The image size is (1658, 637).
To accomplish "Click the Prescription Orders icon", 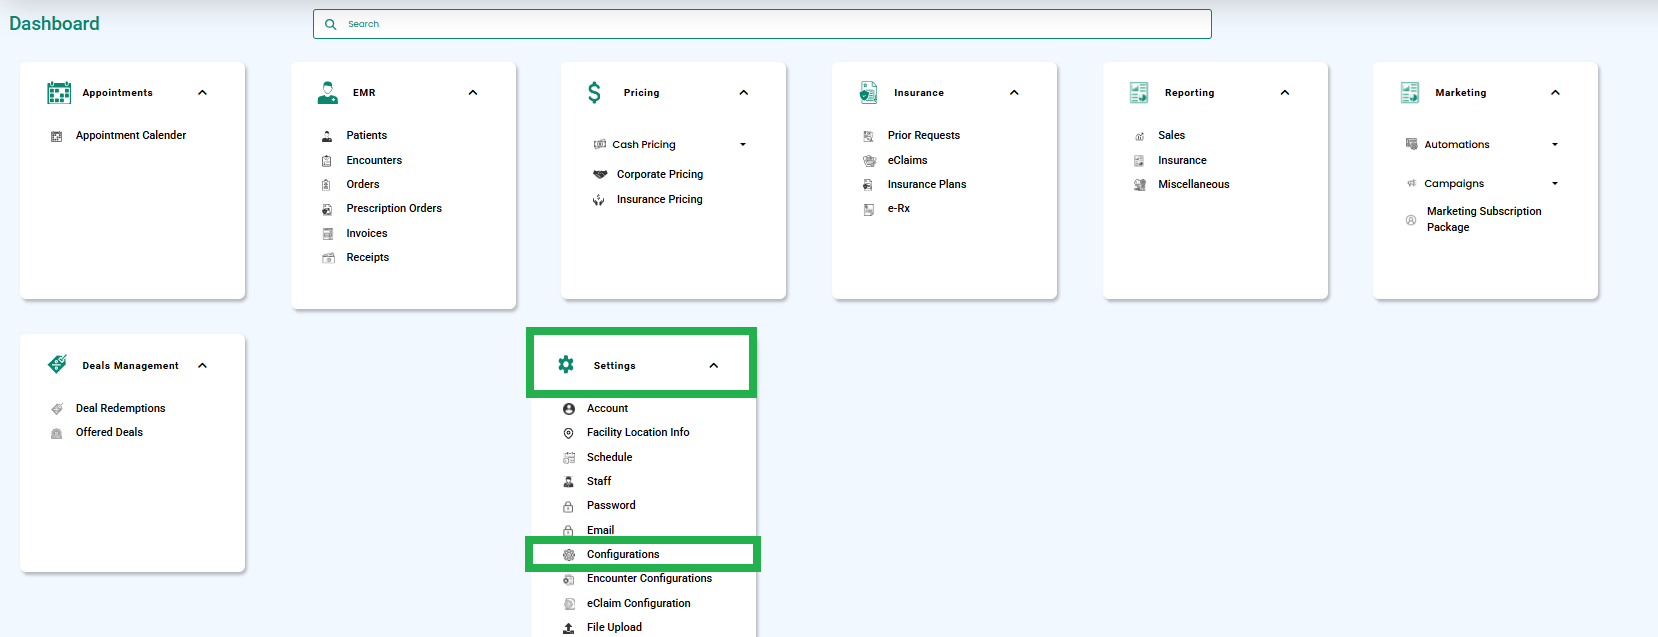I will 327,209.
